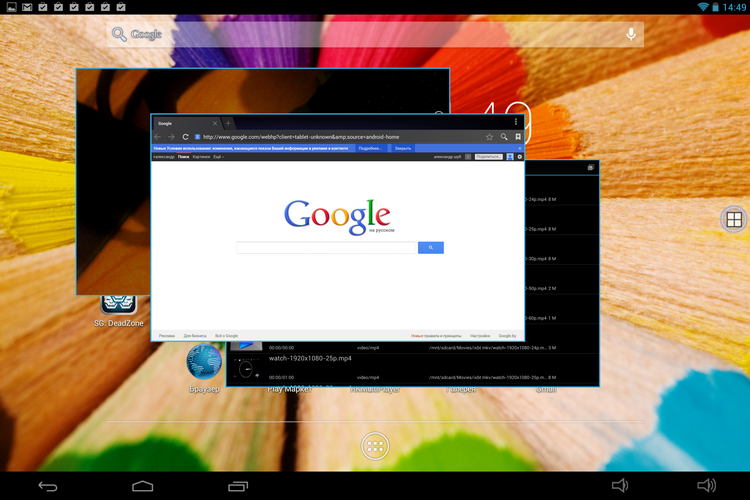Select Поиск in Google top navigation
750x500 pixels.
[x=184, y=157]
